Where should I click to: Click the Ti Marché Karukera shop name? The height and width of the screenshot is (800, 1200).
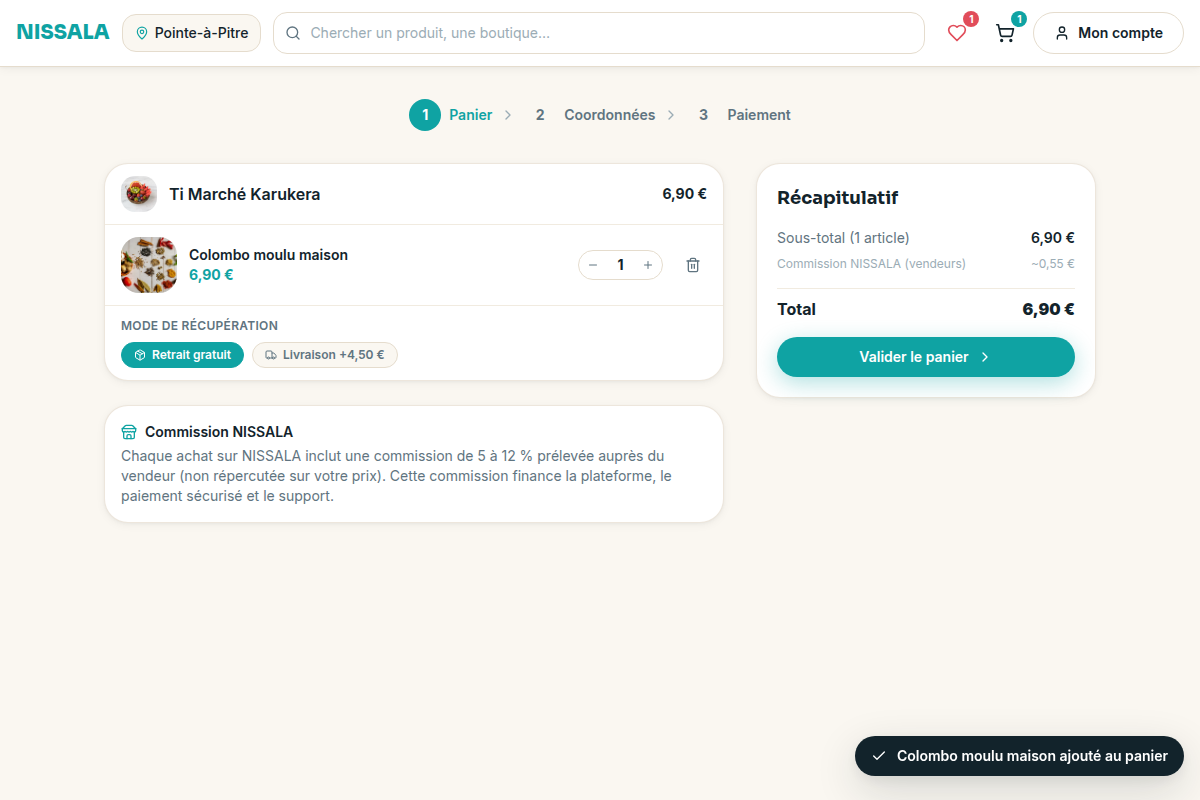pyautogui.click(x=245, y=194)
